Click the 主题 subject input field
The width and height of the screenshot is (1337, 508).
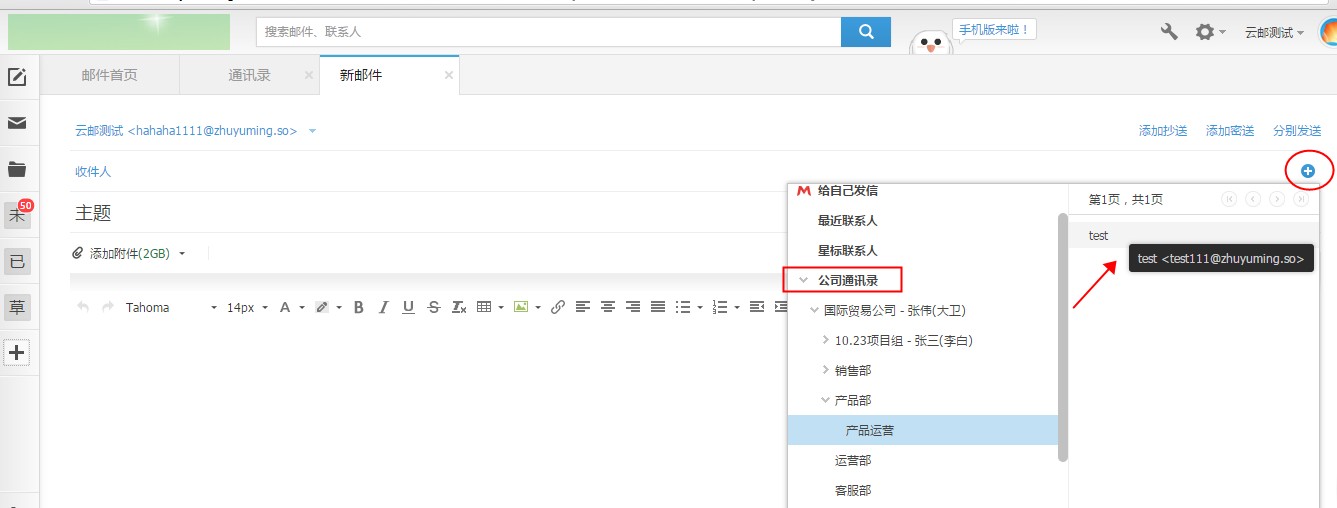400,213
